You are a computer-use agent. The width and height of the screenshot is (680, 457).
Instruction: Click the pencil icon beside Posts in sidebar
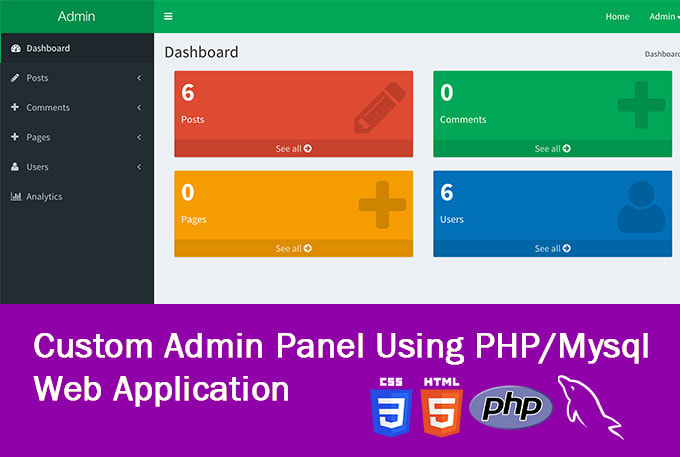15,78
